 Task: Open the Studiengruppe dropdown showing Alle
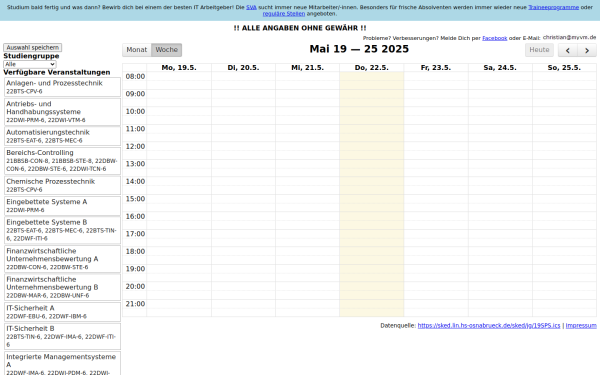(30, 64)
